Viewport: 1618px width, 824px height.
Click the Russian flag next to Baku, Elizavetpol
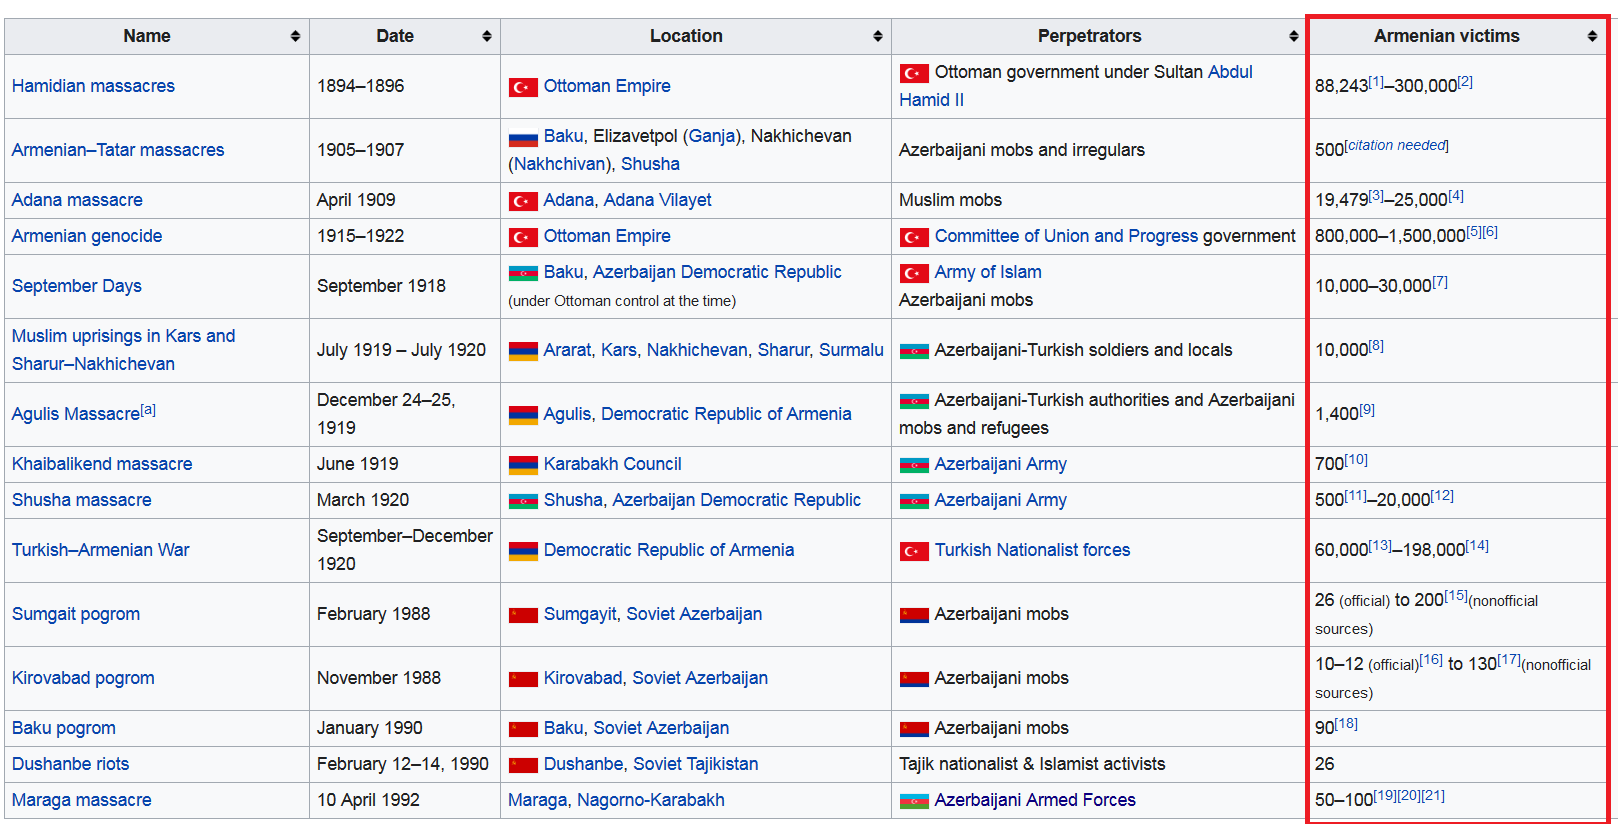point(523,137)
